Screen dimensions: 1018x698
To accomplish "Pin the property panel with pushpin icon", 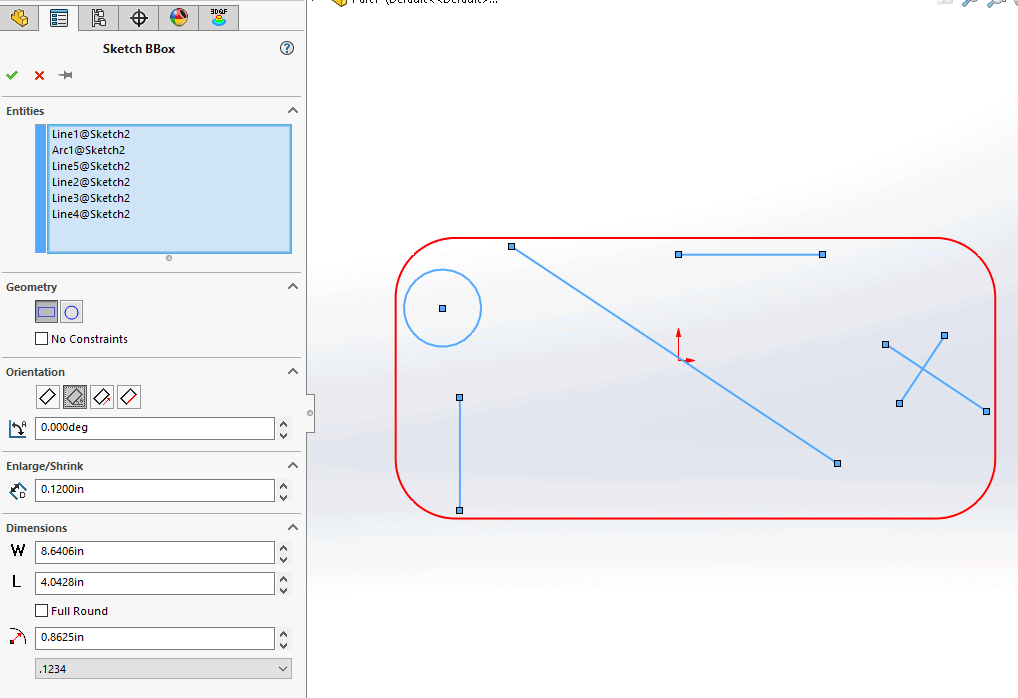I will (66, 75).
